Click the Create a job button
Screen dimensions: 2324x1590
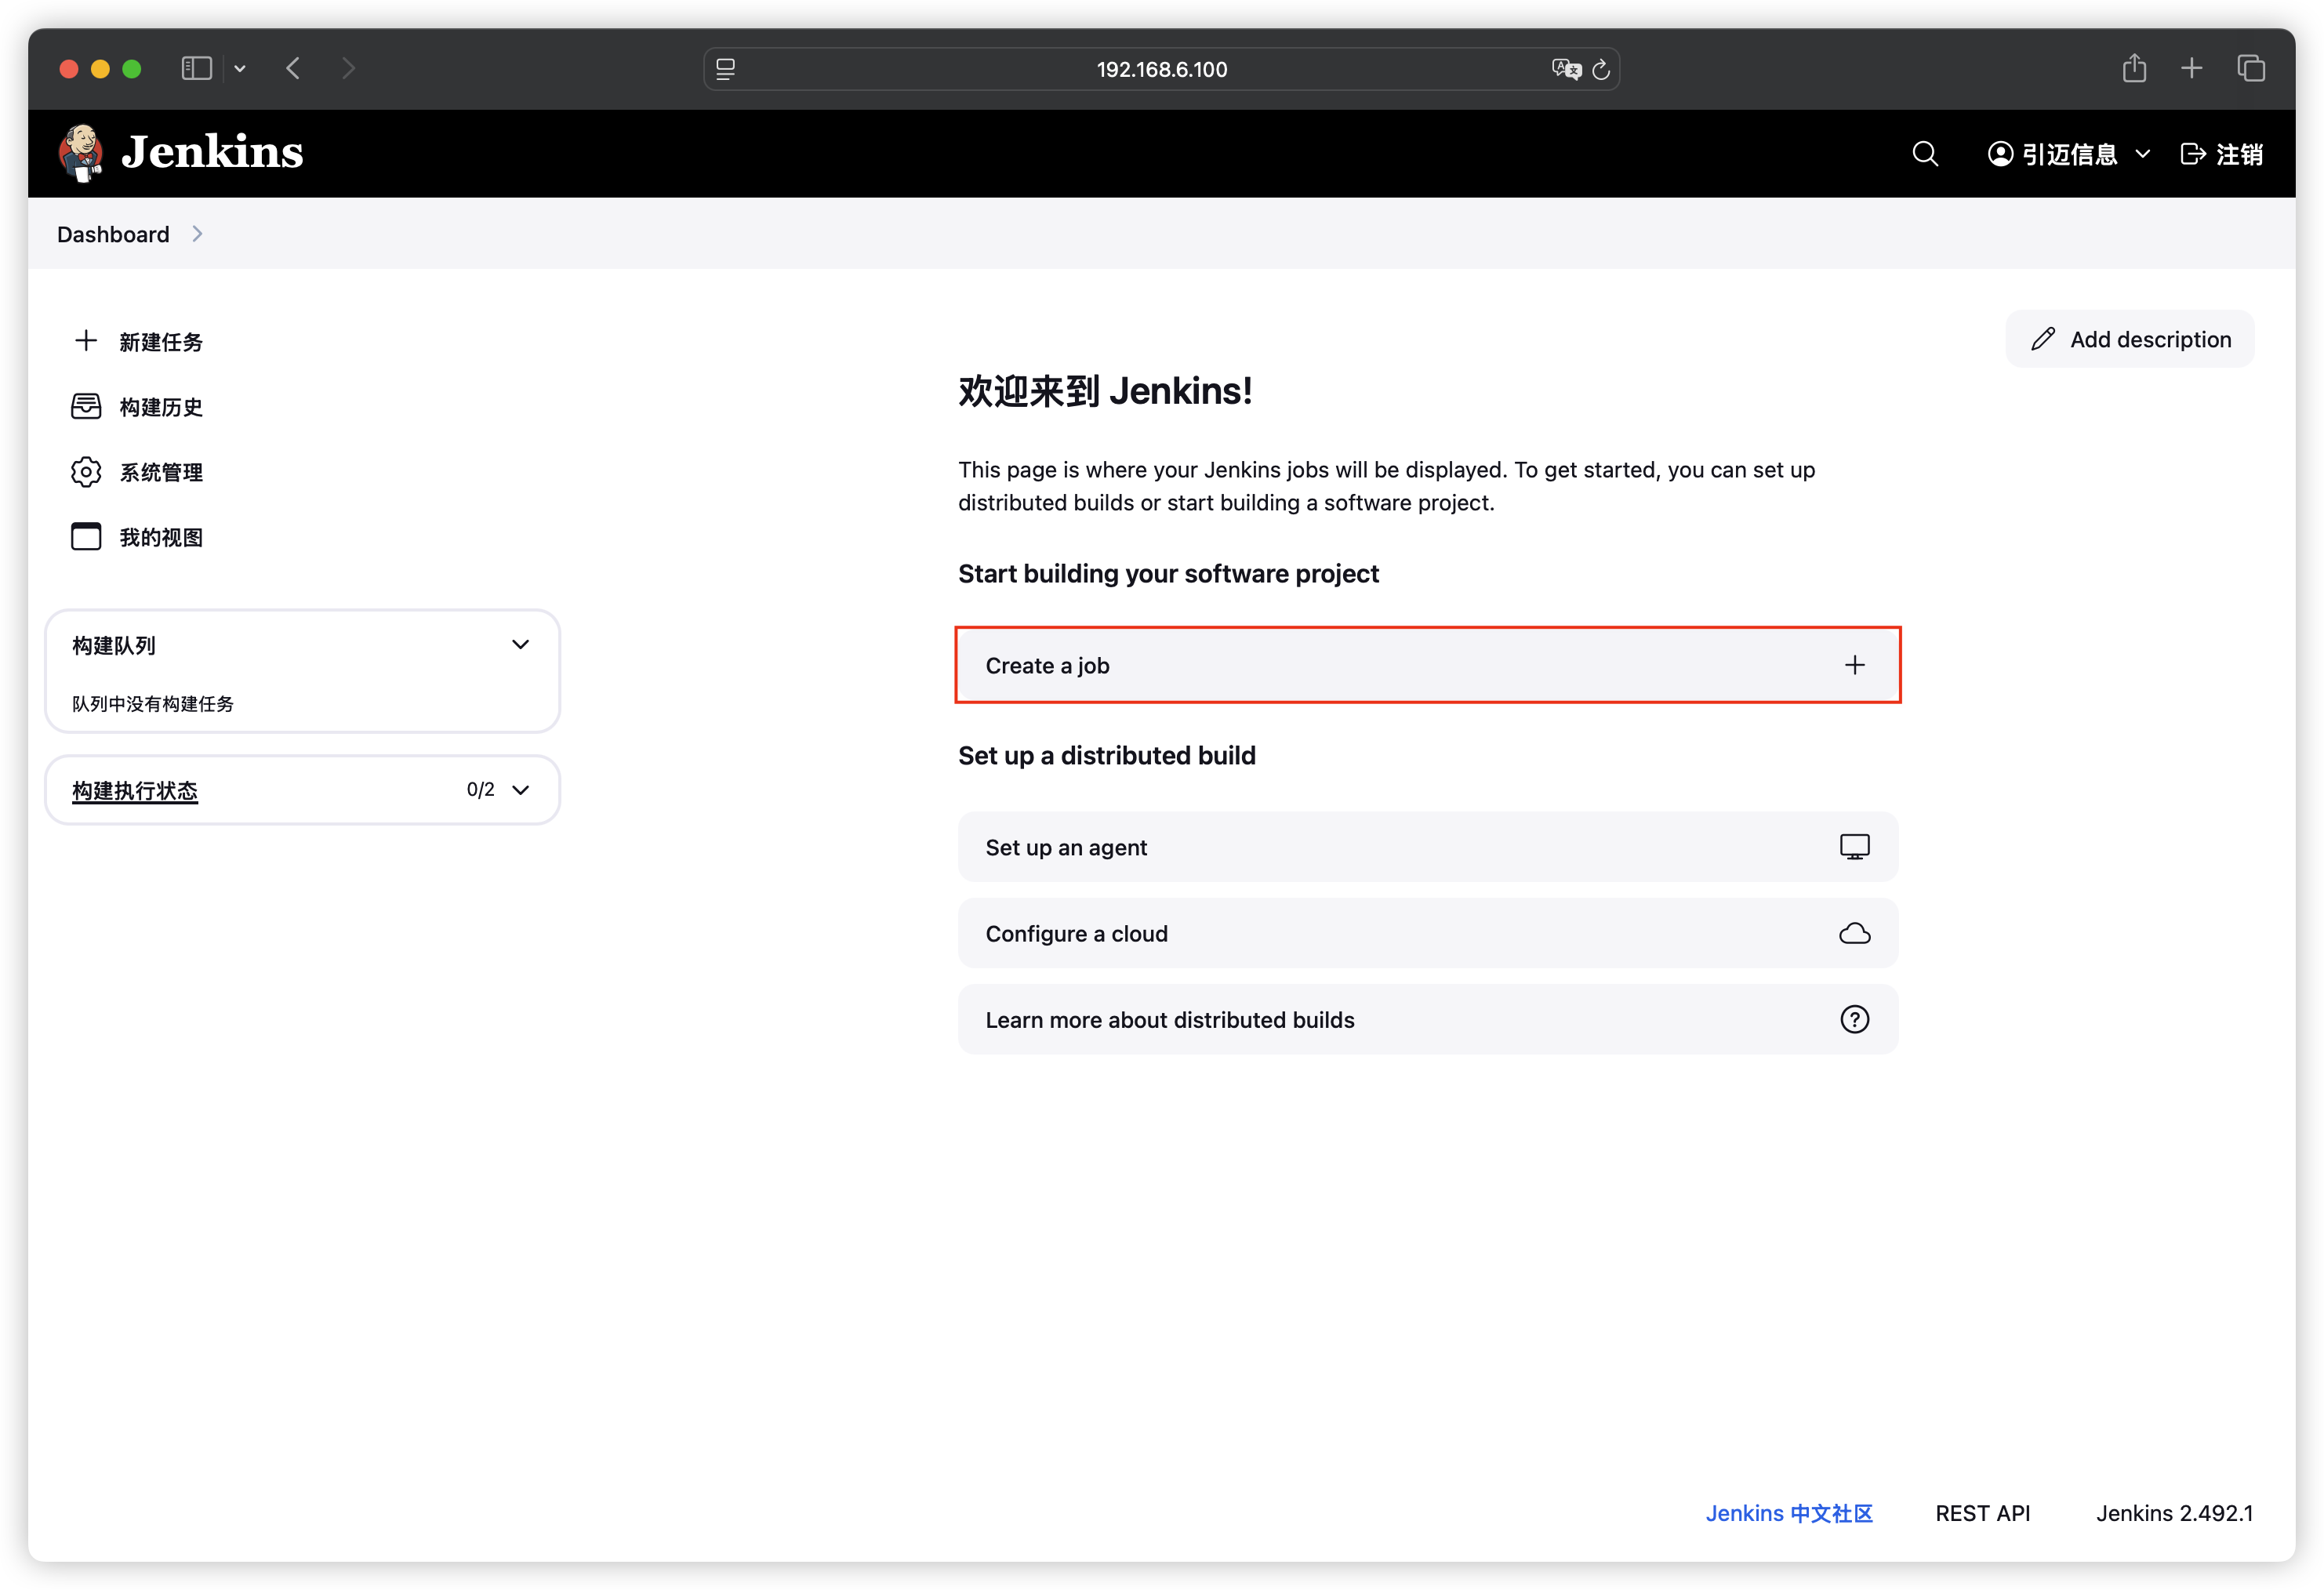click(x=1428, y=665)
